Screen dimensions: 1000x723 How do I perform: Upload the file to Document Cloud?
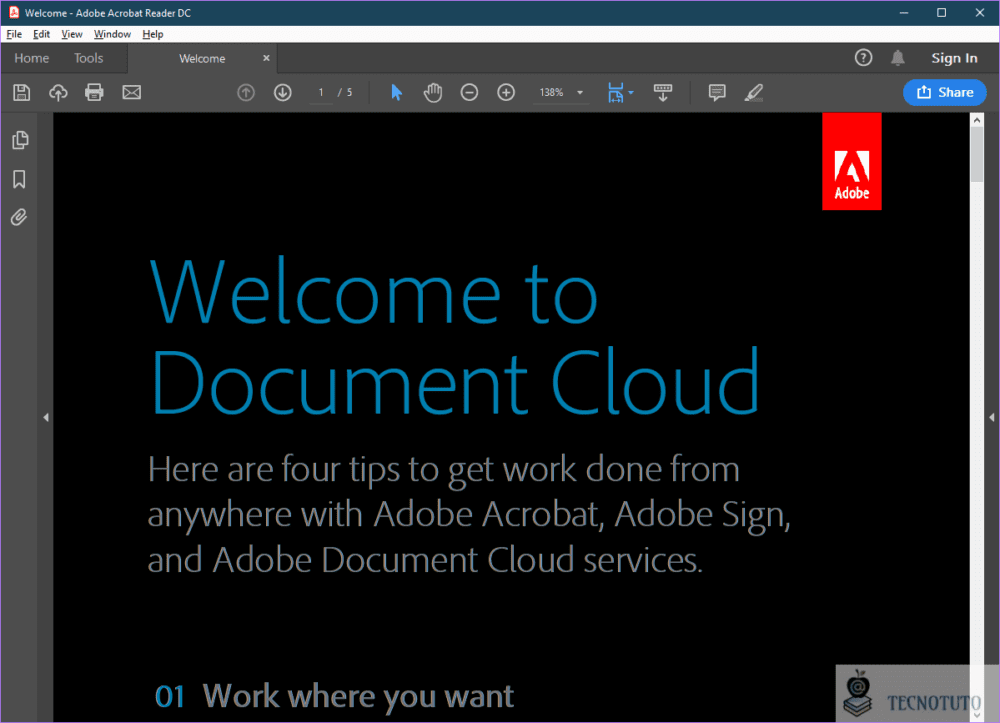58,92
